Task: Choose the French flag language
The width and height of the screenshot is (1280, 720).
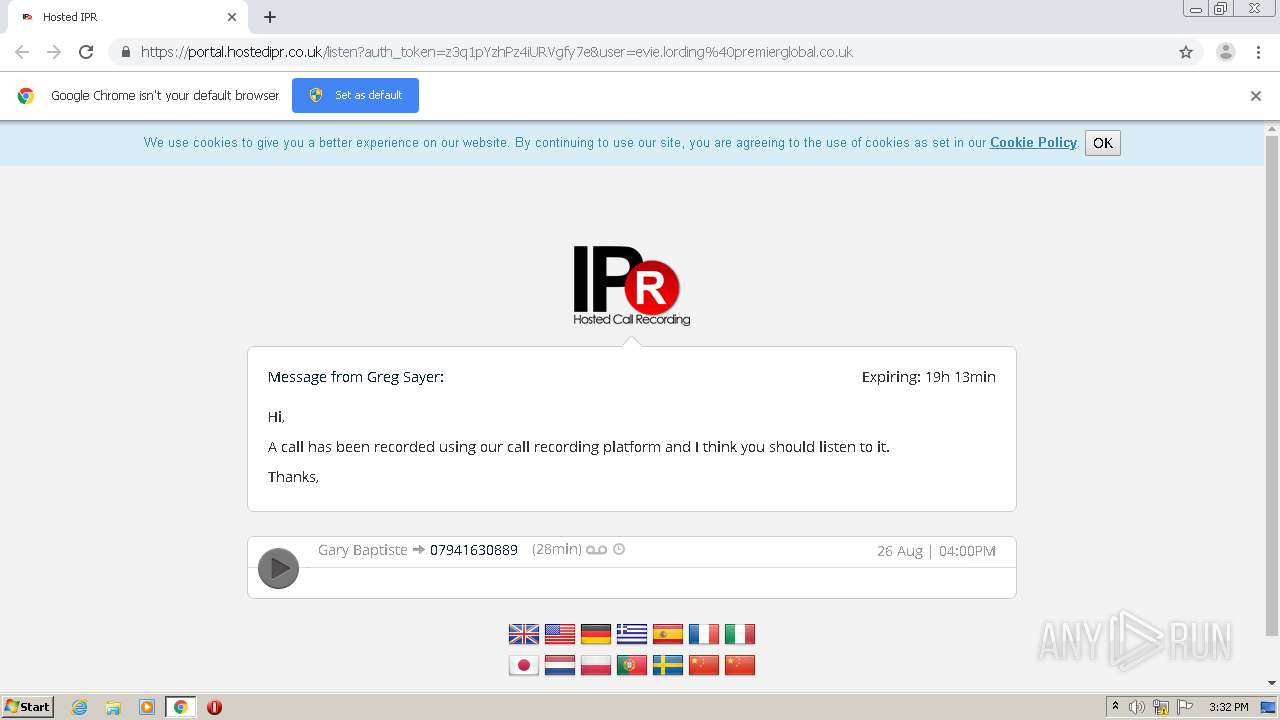Action: [x=704, y=634]
